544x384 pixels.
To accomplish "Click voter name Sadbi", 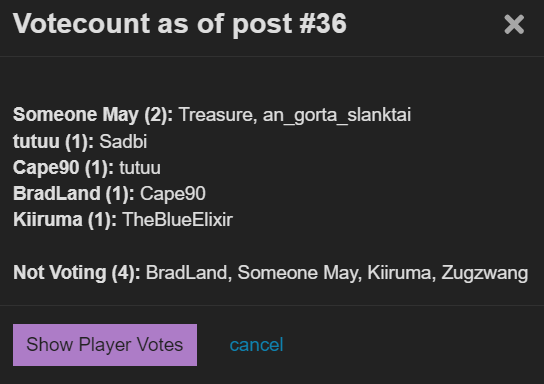I will click(123, 142).
